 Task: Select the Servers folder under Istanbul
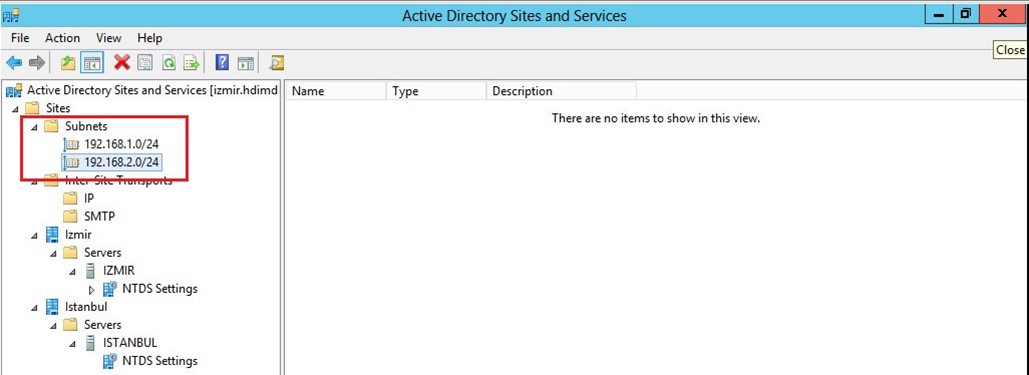pos(102,324)
